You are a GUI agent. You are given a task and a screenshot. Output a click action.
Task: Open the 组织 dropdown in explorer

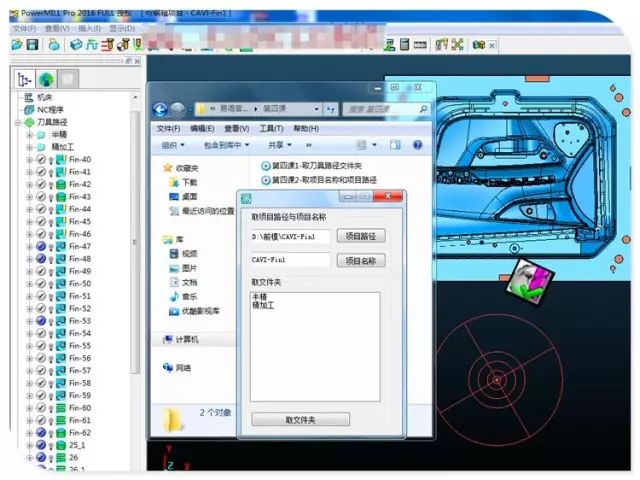pyautogui.click(x=174, y=145)
